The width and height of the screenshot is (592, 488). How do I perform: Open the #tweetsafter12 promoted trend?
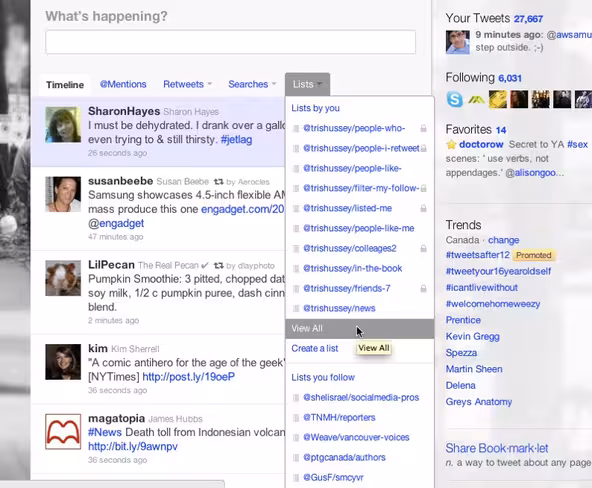click(478, 255)
